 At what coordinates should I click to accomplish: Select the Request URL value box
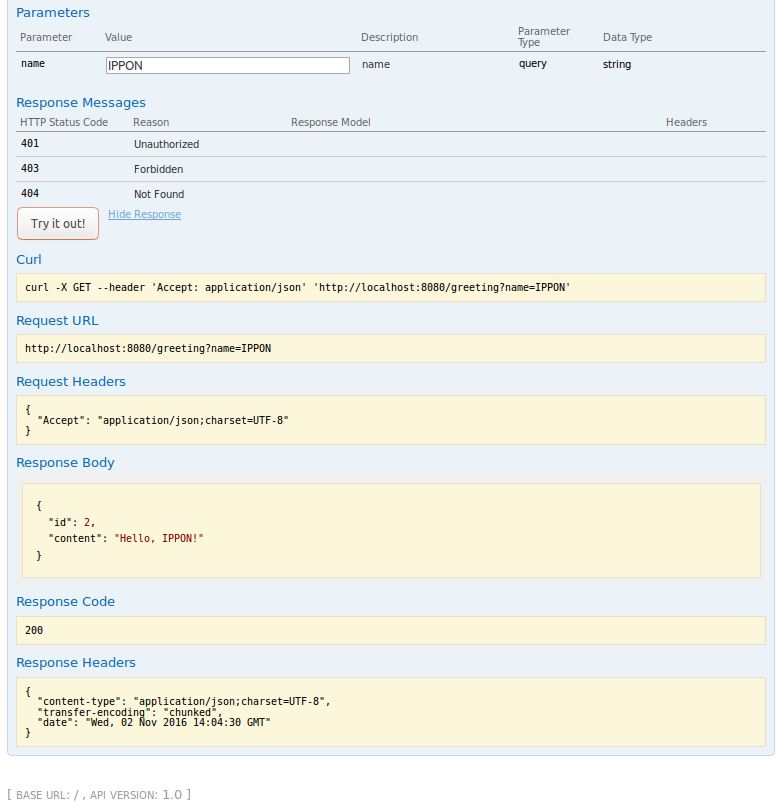pyautogui.click(x=391, y=349)
